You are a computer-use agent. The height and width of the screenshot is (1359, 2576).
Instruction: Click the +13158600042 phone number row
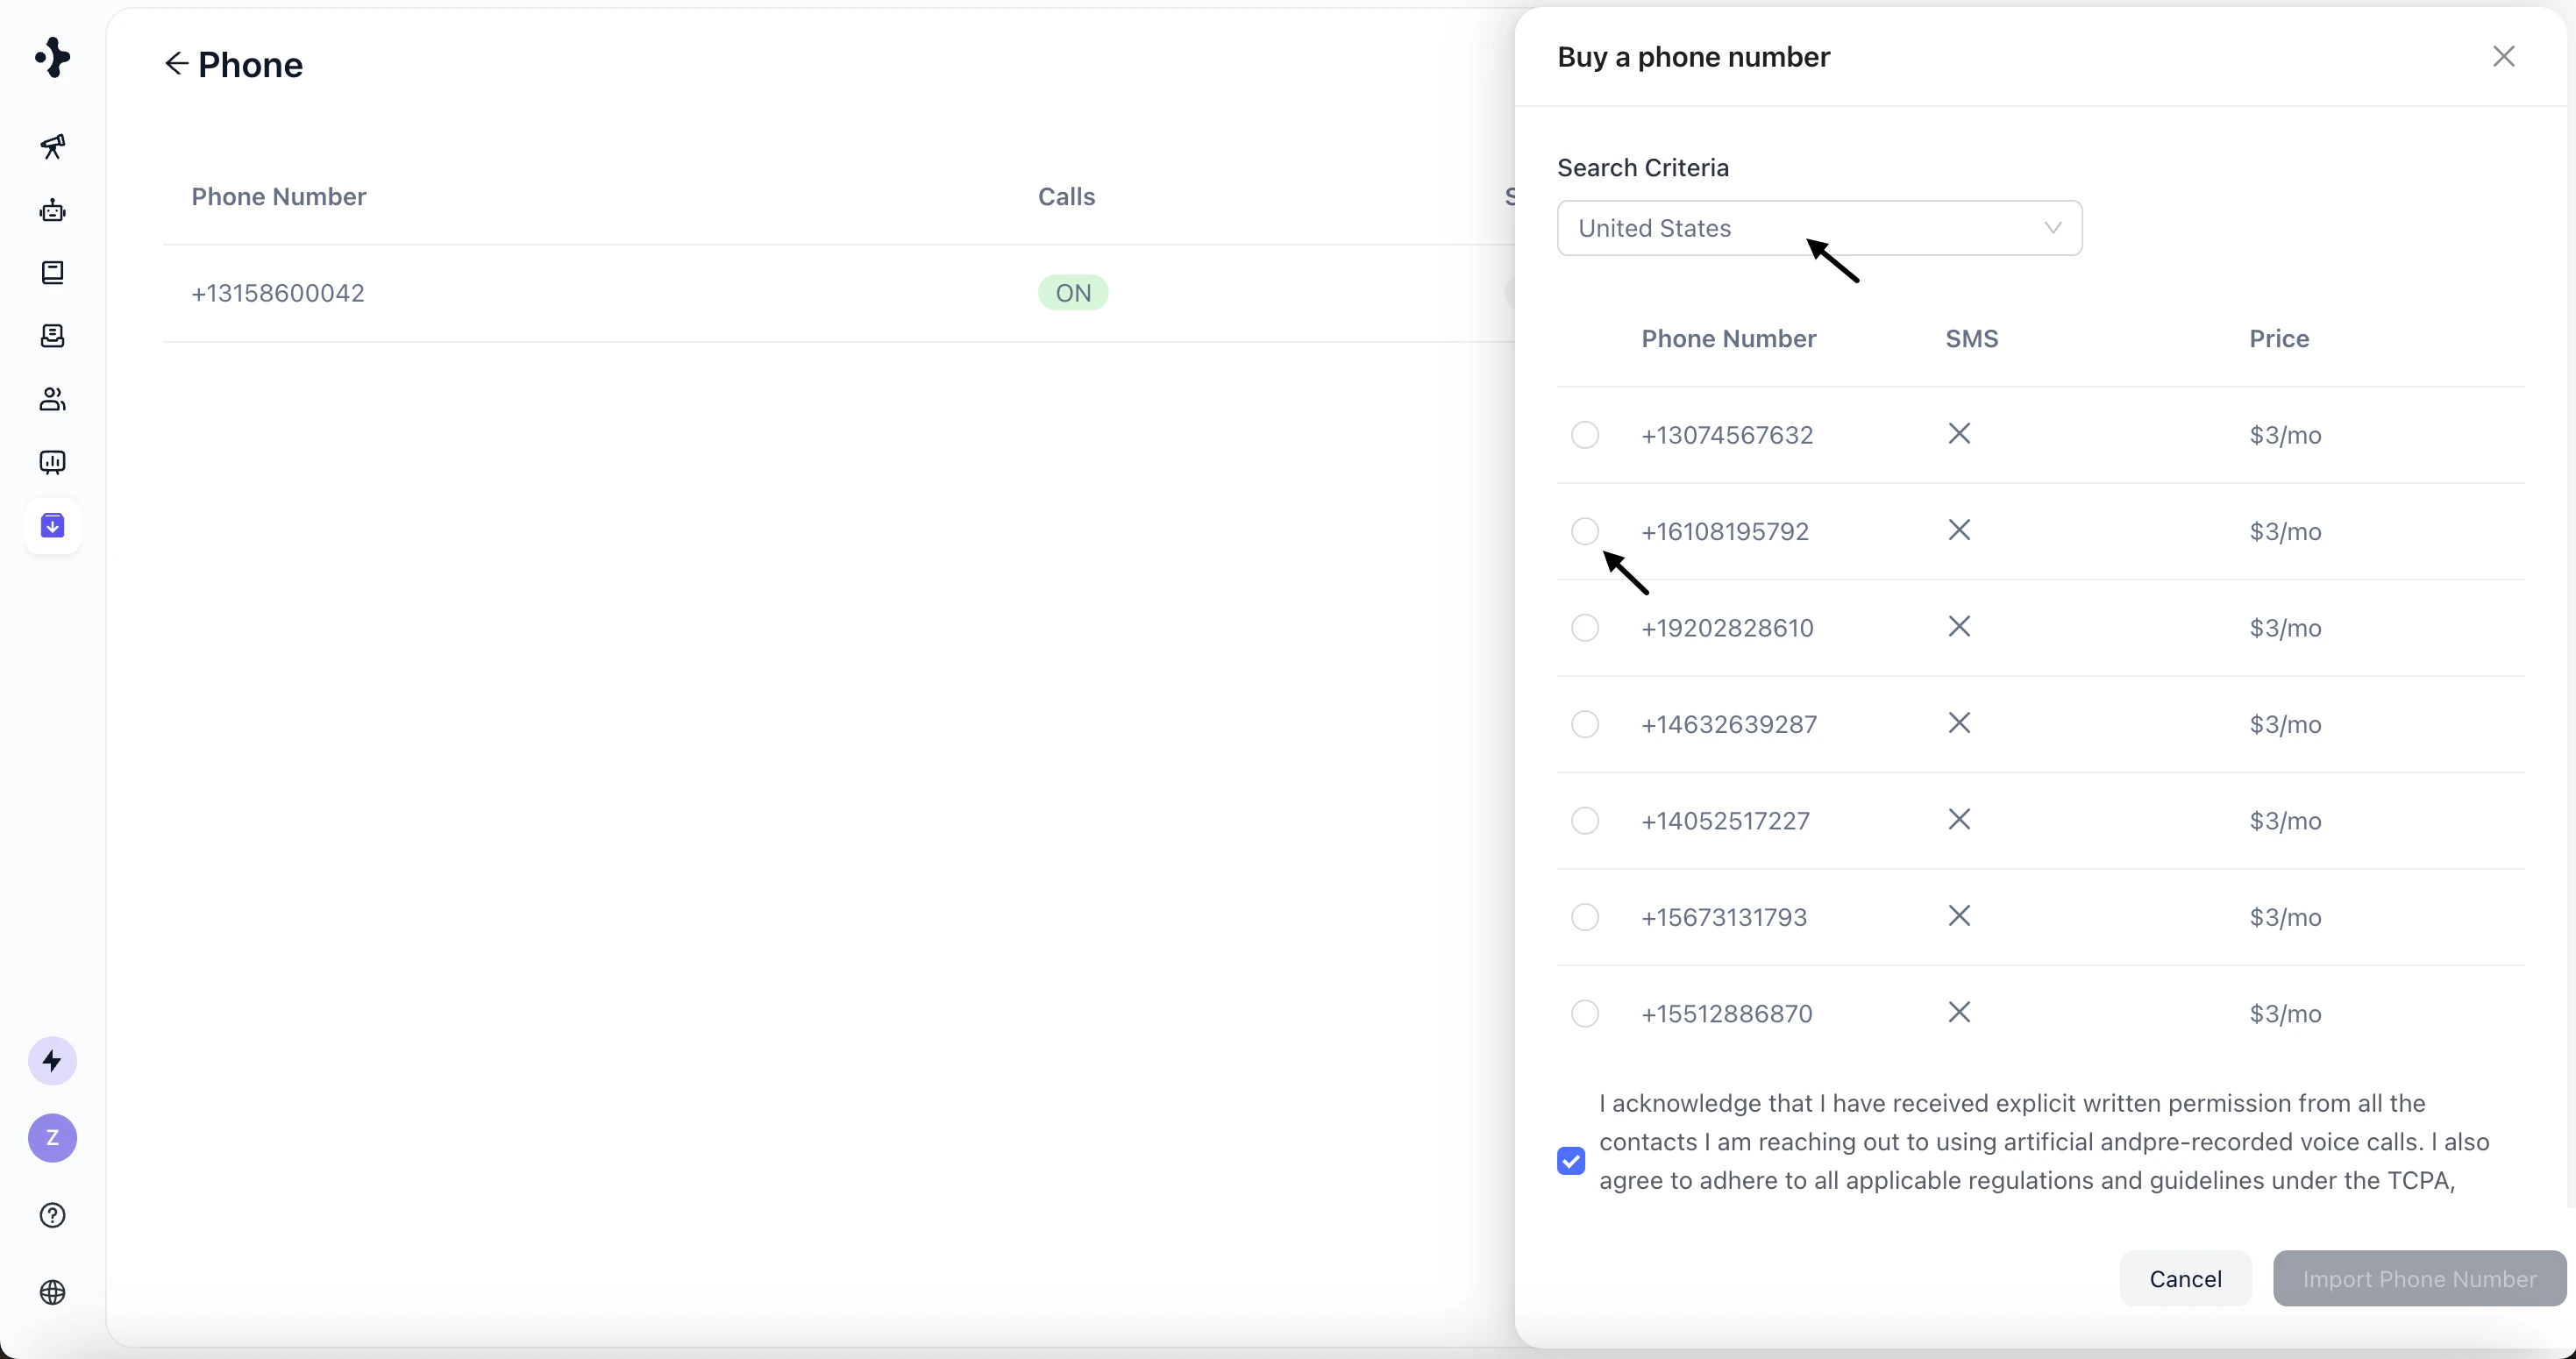point(278,293)
